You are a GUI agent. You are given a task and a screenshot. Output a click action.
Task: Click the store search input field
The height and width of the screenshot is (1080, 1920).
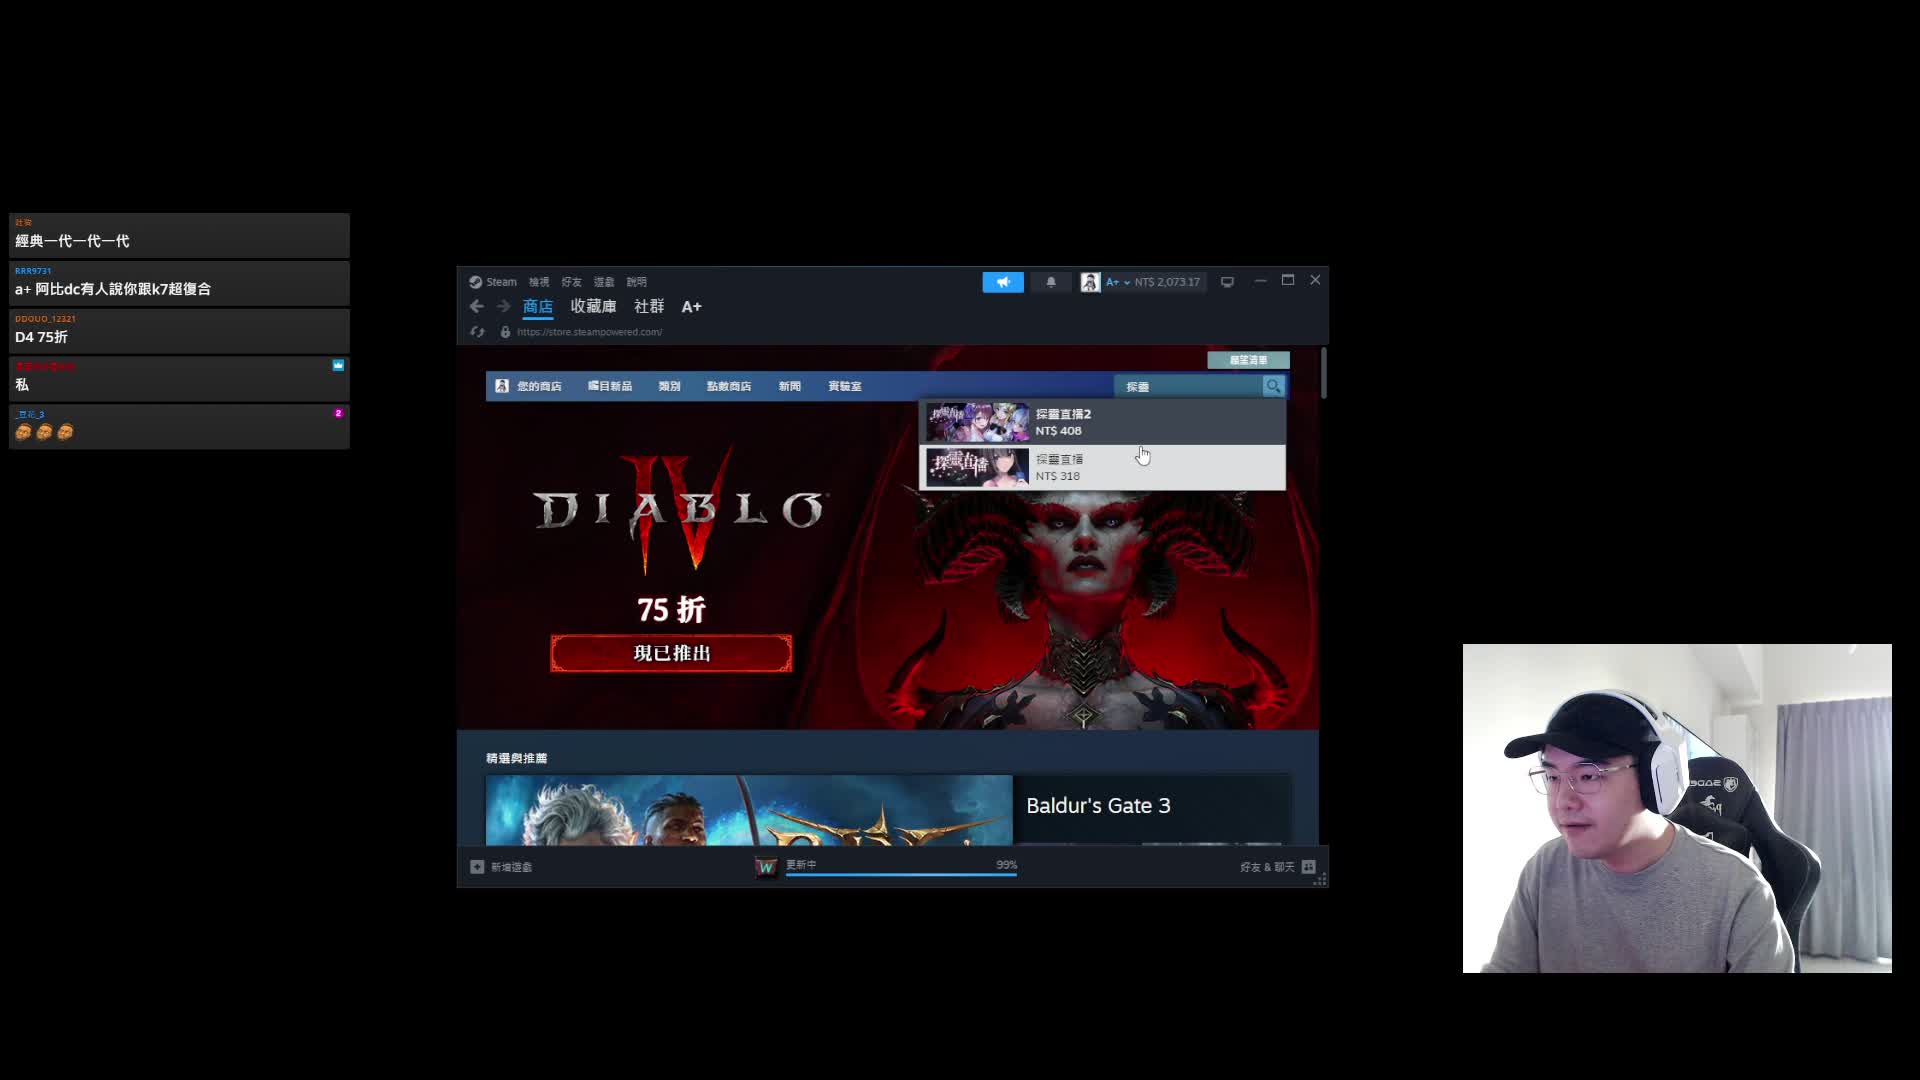1190,386
